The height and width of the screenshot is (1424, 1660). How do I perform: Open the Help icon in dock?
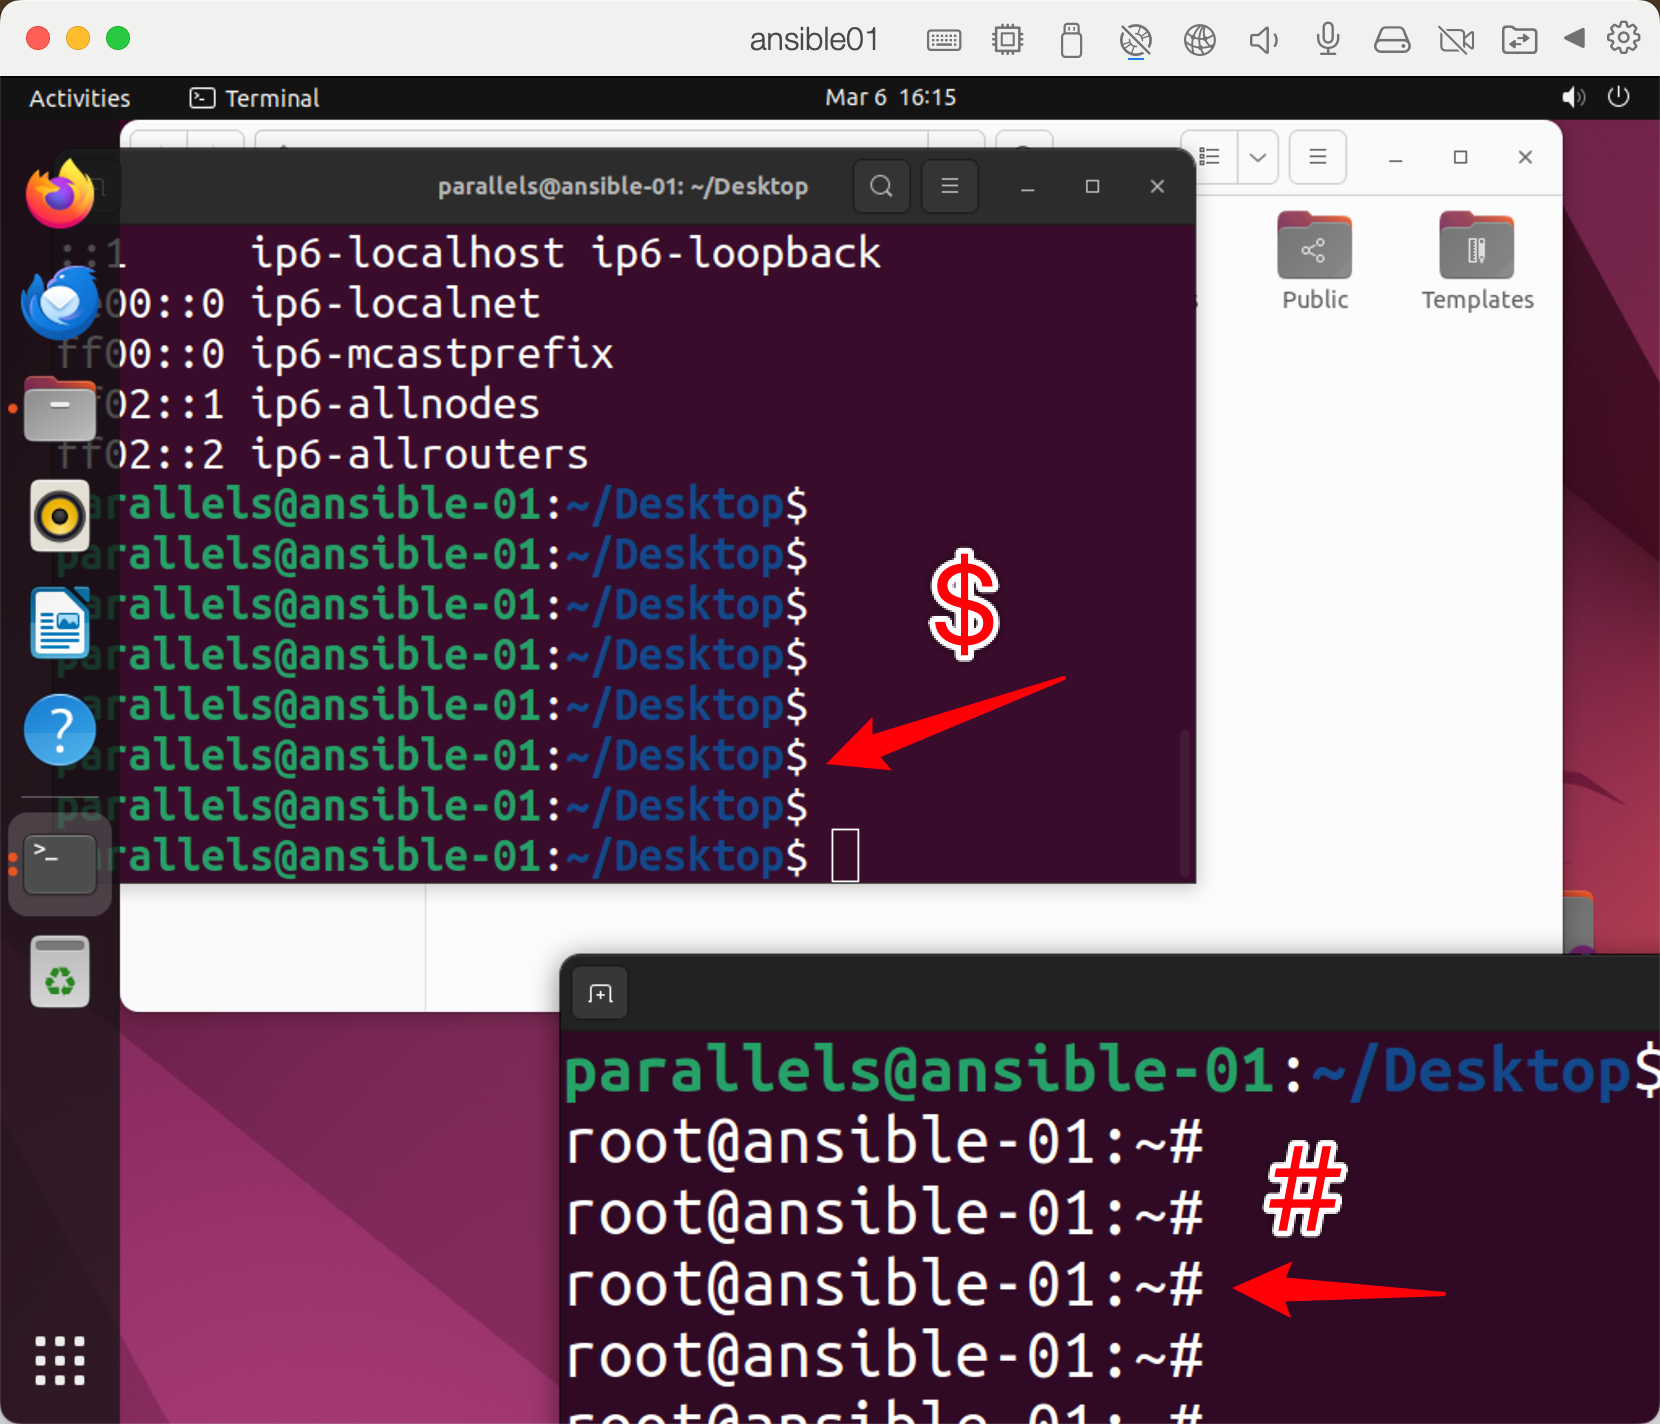pos(59,730)
